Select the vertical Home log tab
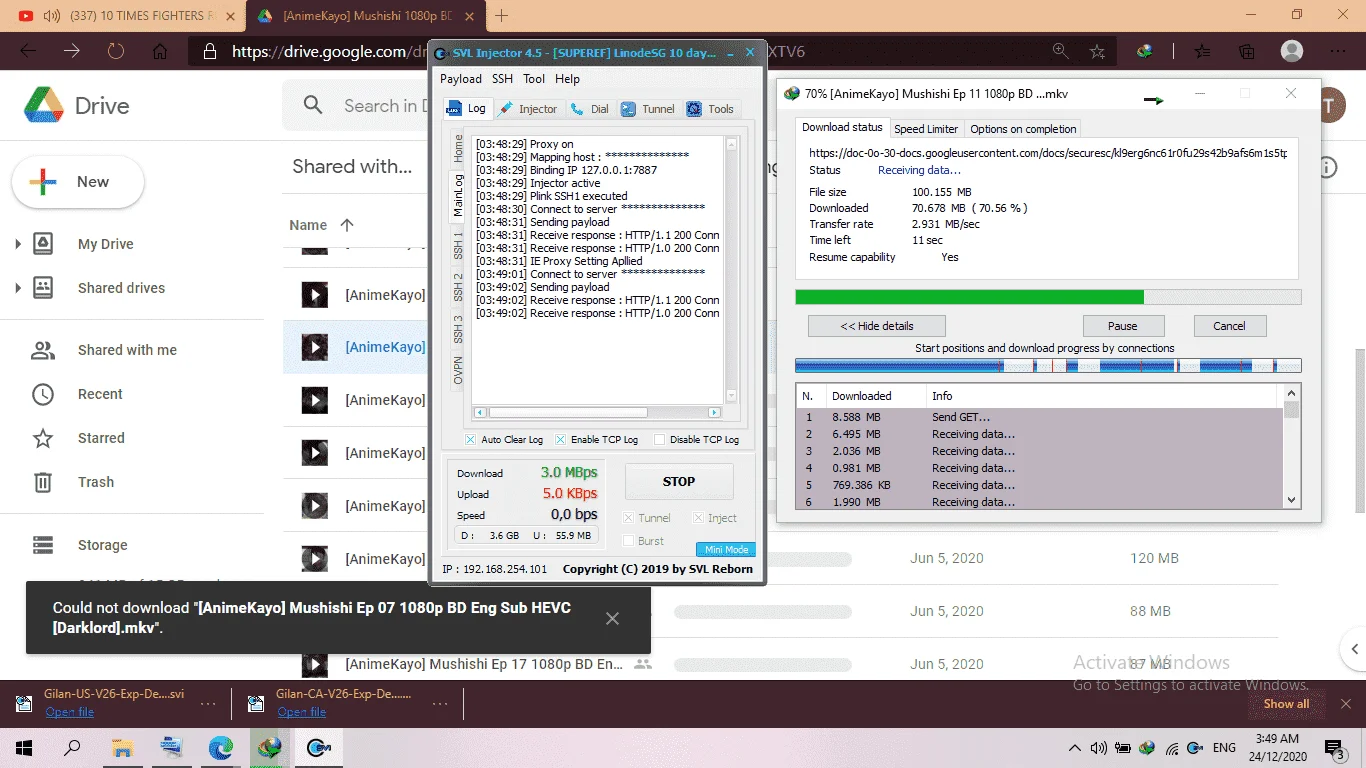The image size is (1366, 768). coord(458,149)
